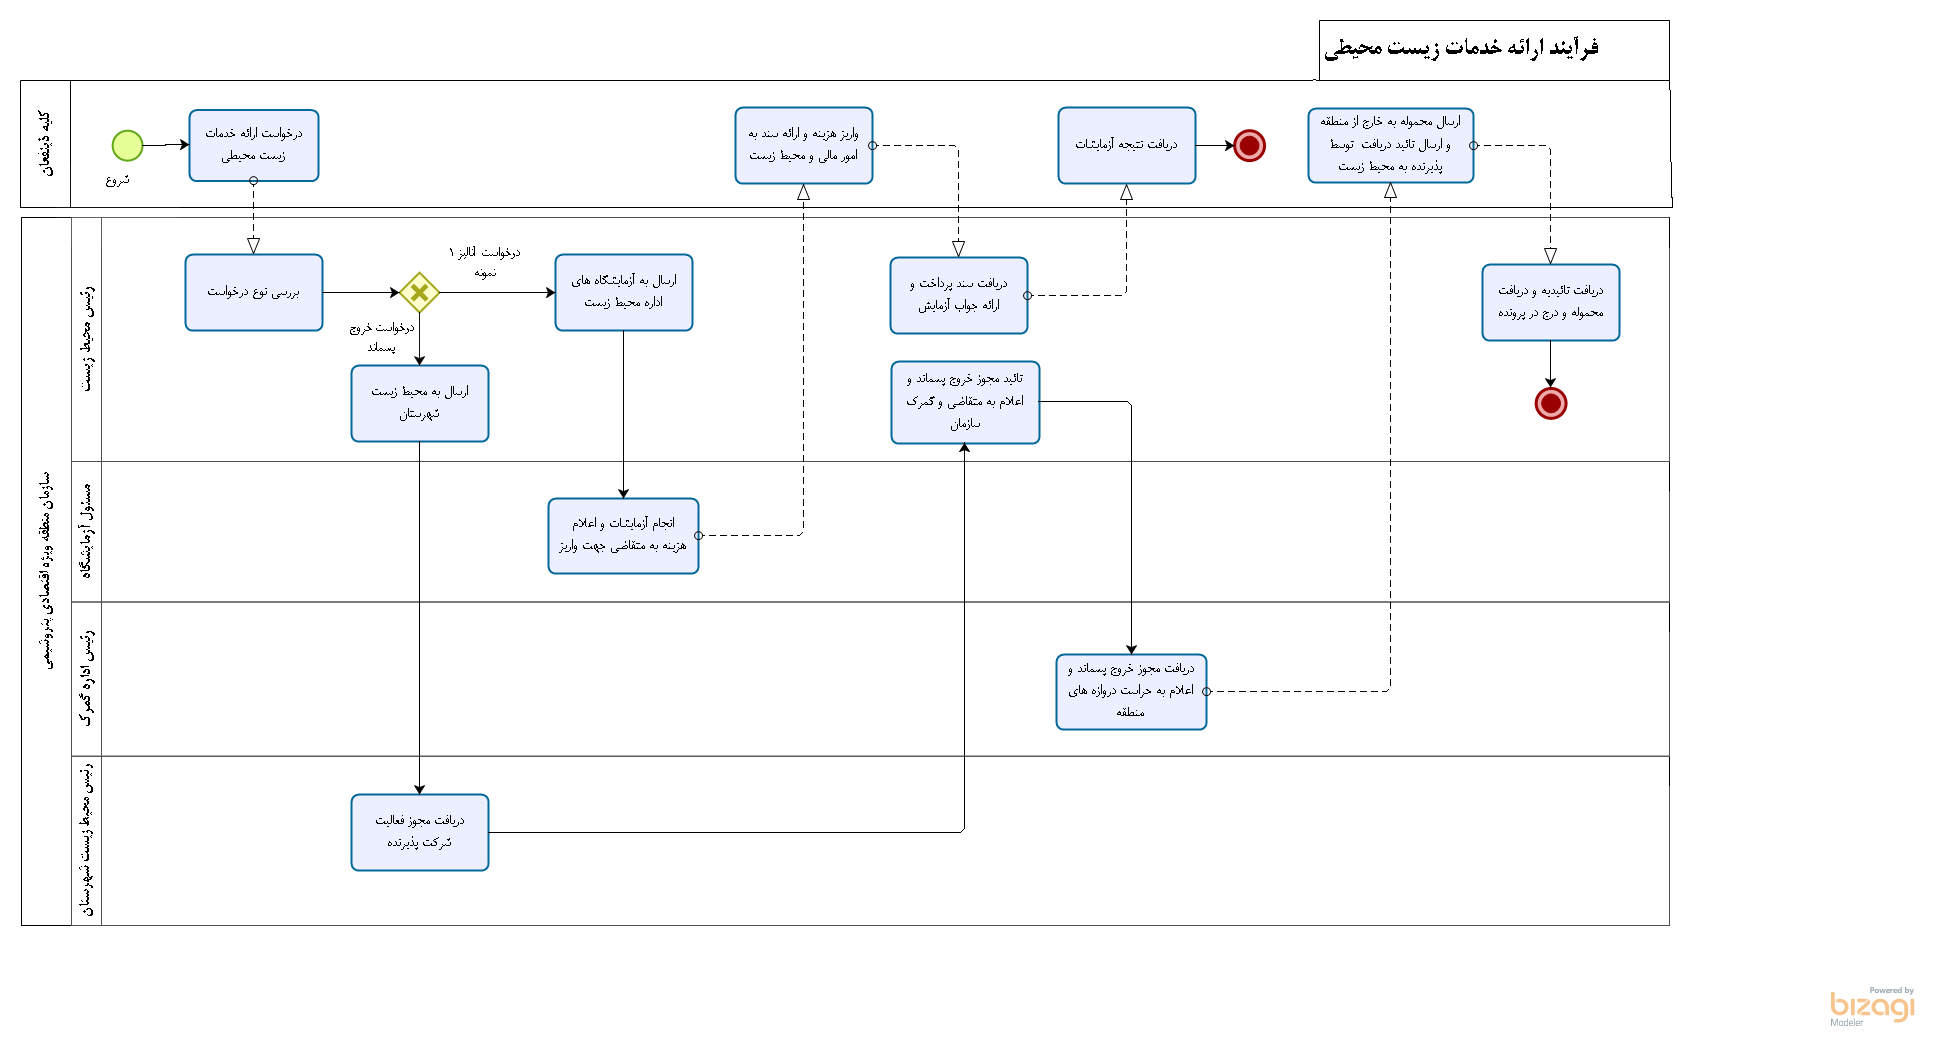Click the 'ارسال محموله به خارج از منطقه' task
Viewport: 1937px width, 1038px height.
(1390, 146)
